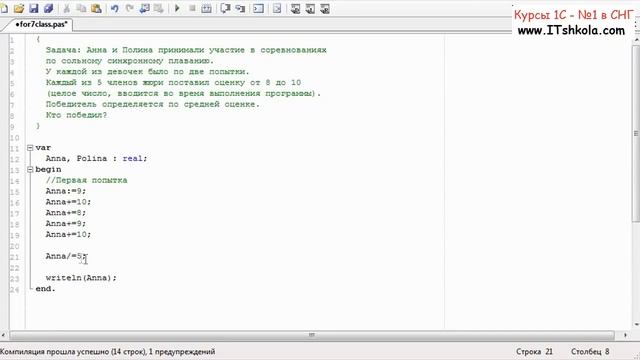
Task: Click the 'Кто победил?' comment line
Action: coord(76,115)
